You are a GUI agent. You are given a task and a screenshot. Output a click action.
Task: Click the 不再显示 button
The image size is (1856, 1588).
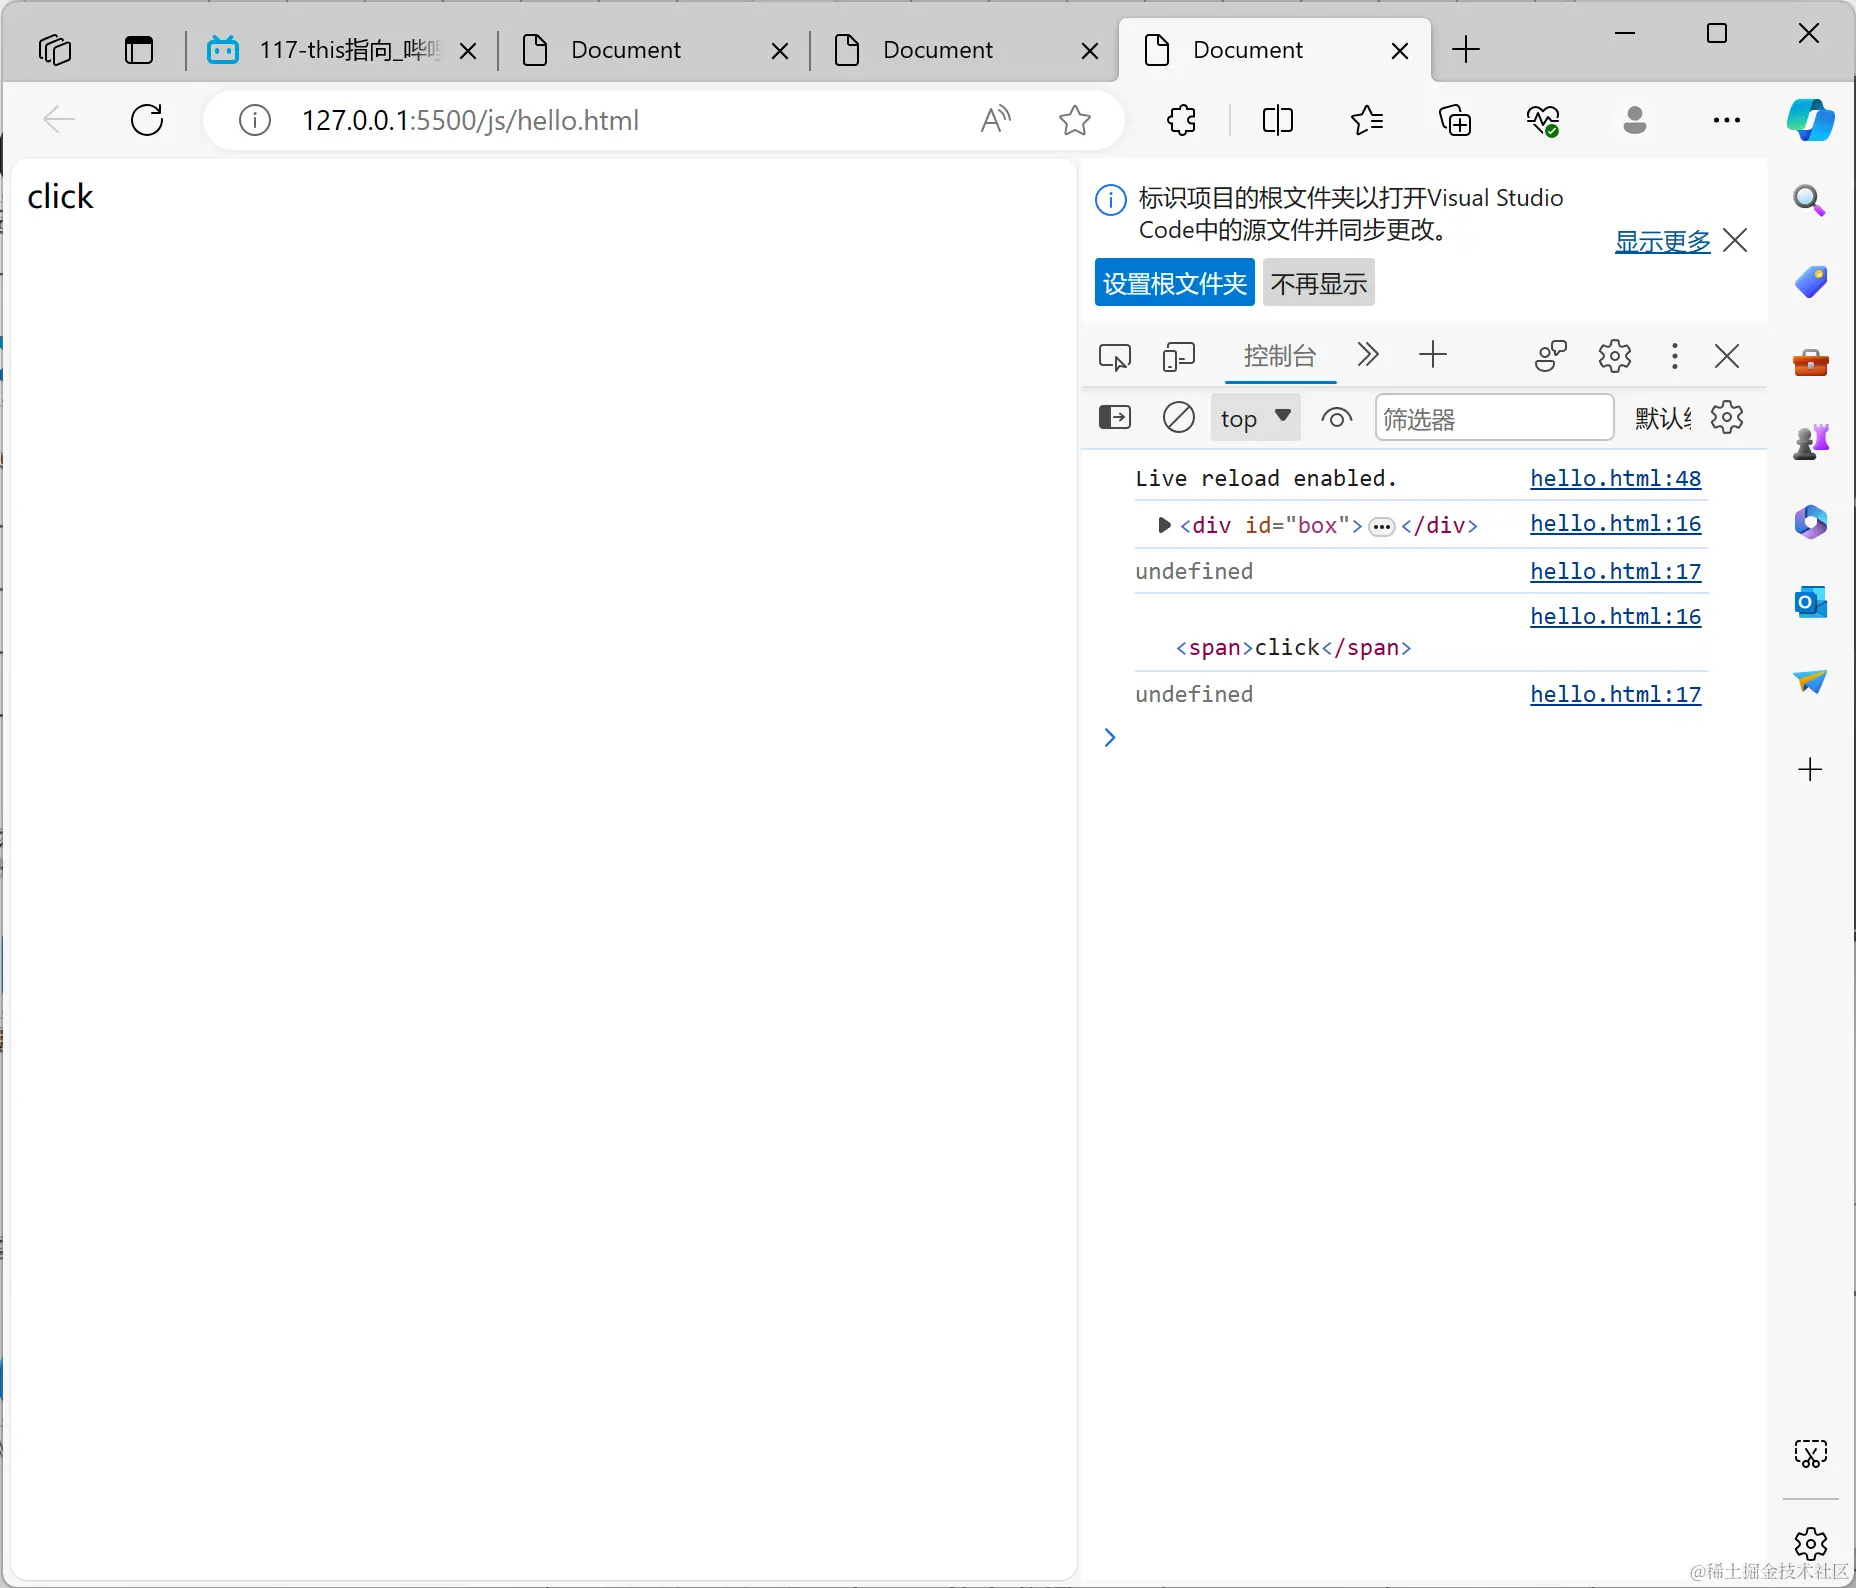tap(1319, 283)
